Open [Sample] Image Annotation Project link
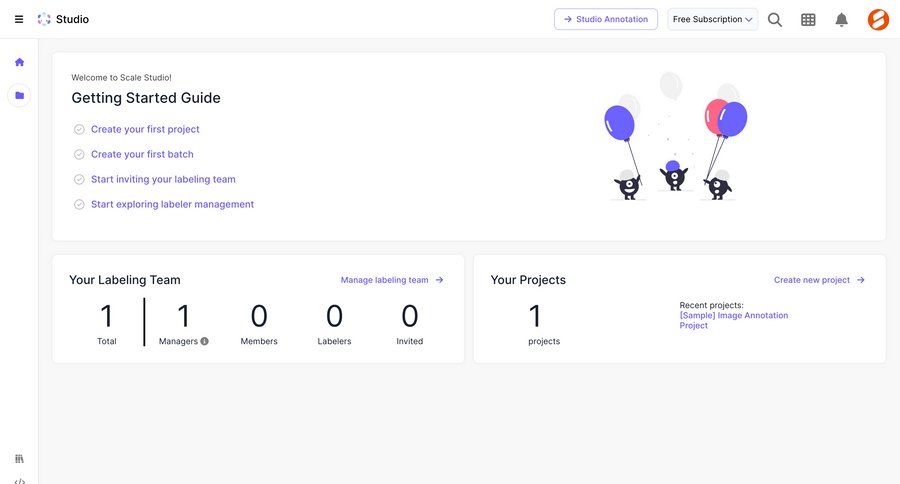The height and width of the screenshot is (484, 900). pos(734,320)
